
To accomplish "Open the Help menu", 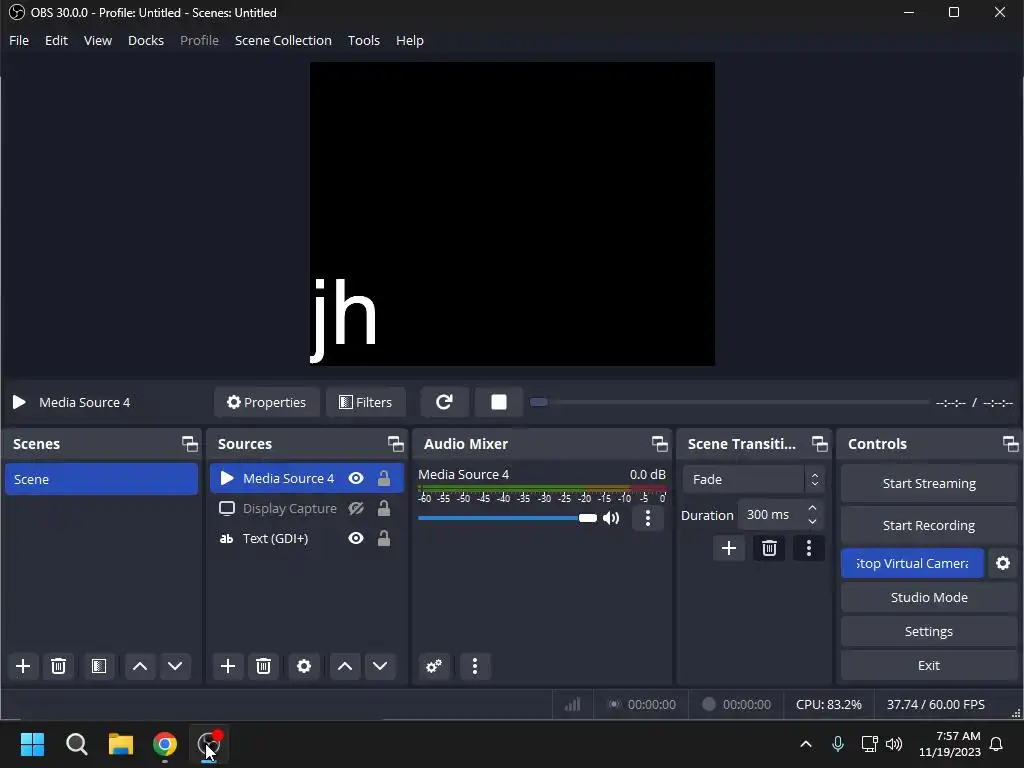I will click(x=409, y=40).
